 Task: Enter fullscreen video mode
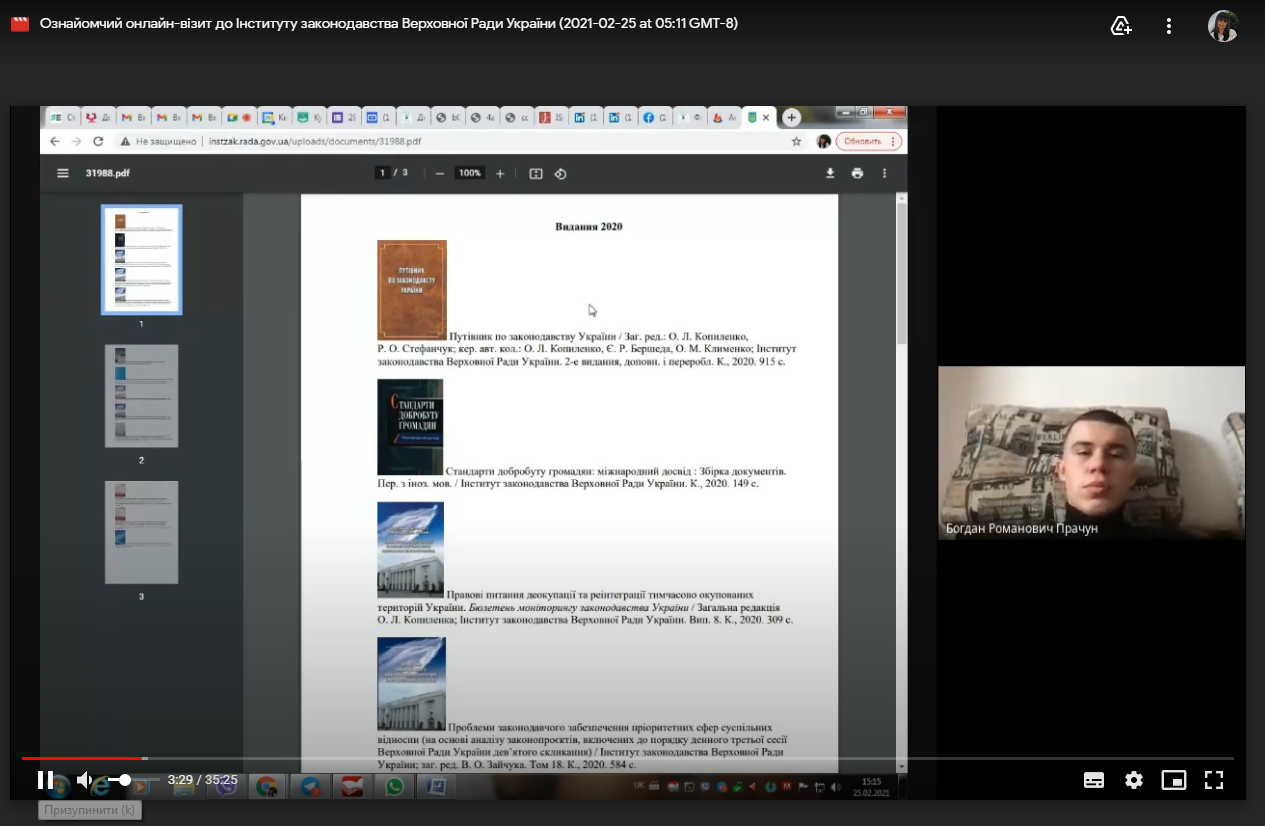point(1214,780)
